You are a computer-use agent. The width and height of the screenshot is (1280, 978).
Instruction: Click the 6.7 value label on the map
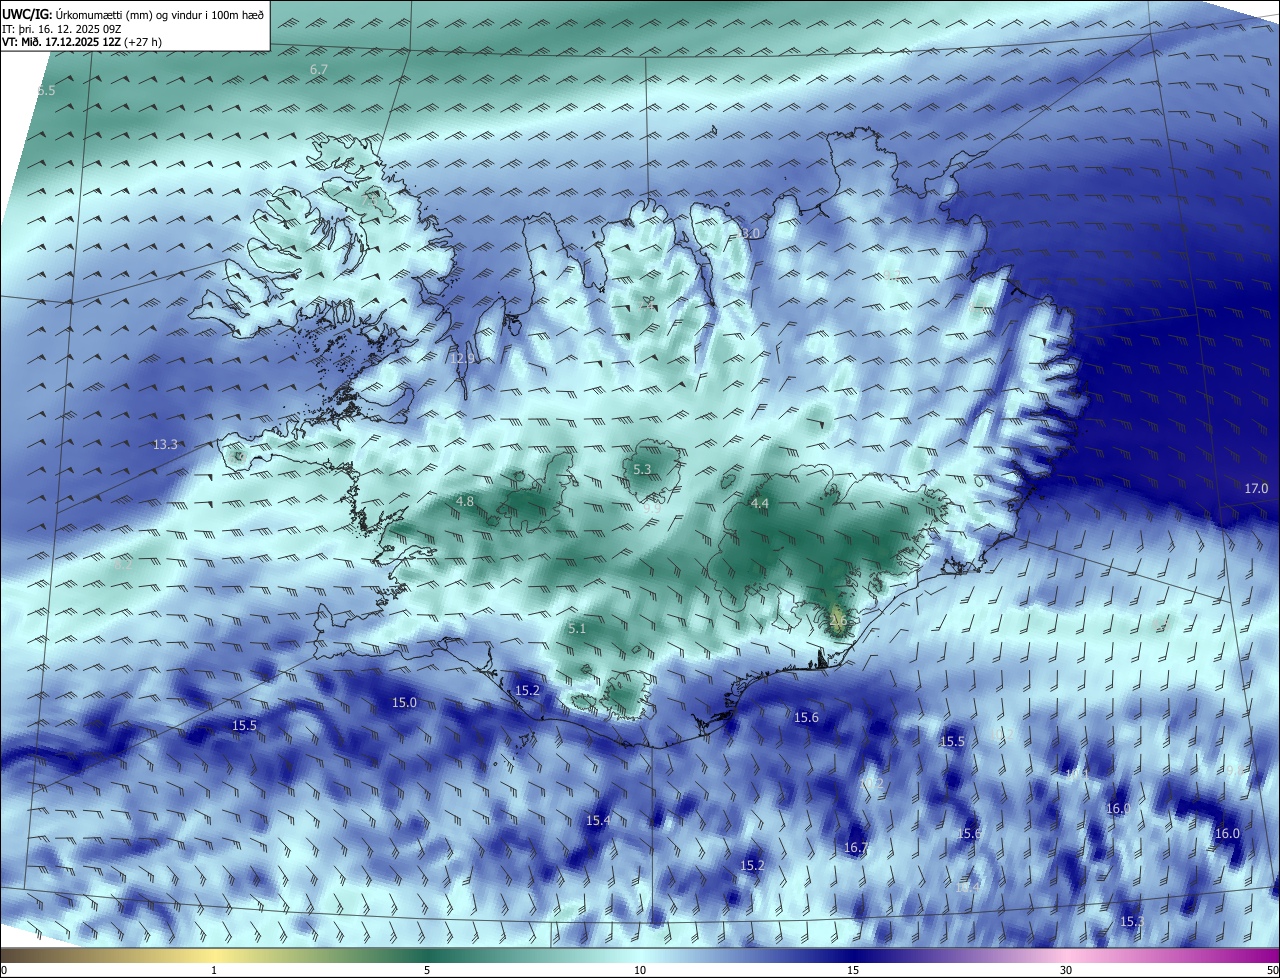click(319, 69)
